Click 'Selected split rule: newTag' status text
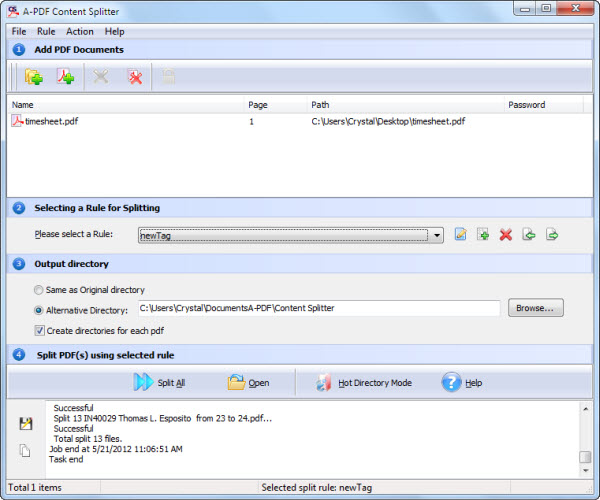This screenshot has width=600, height=500. [x=316, y=488]
